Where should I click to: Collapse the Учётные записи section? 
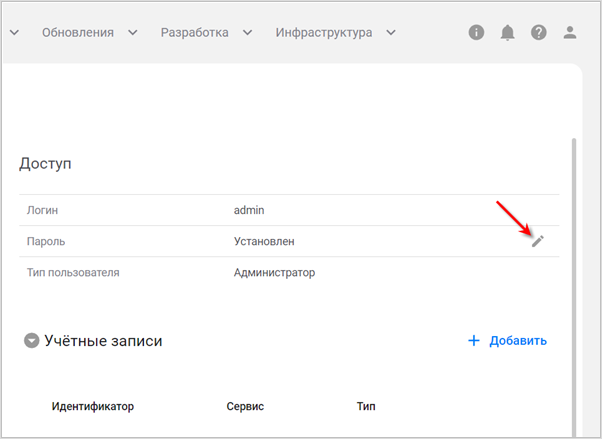coord(31,340)
